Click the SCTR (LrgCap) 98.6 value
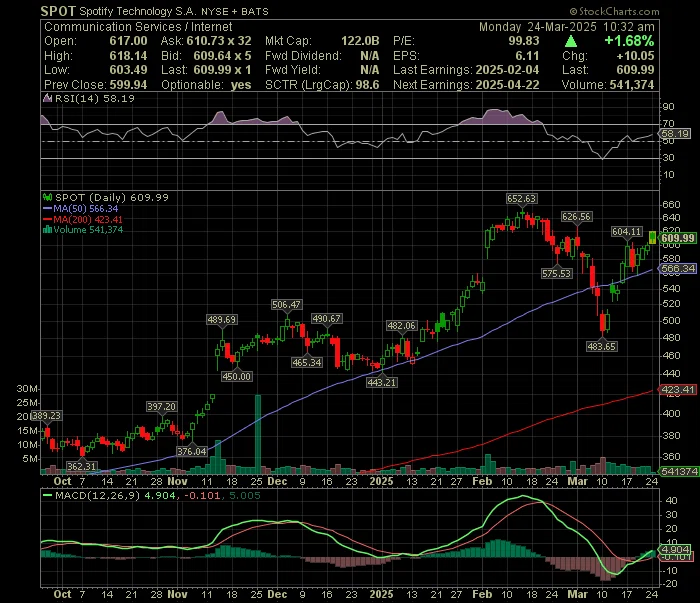This screenshot has height=603, width=700. click(x=367, y=84)
